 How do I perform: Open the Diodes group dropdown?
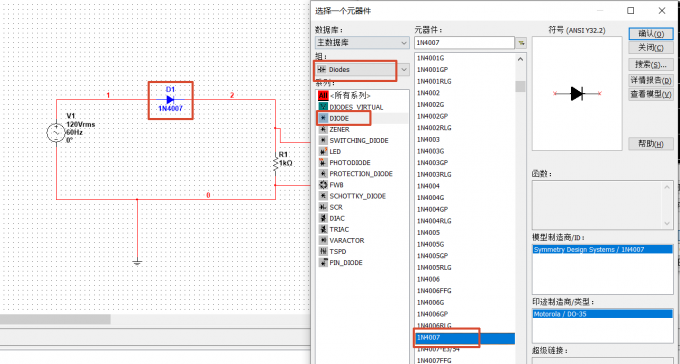[x=362, y=69]
